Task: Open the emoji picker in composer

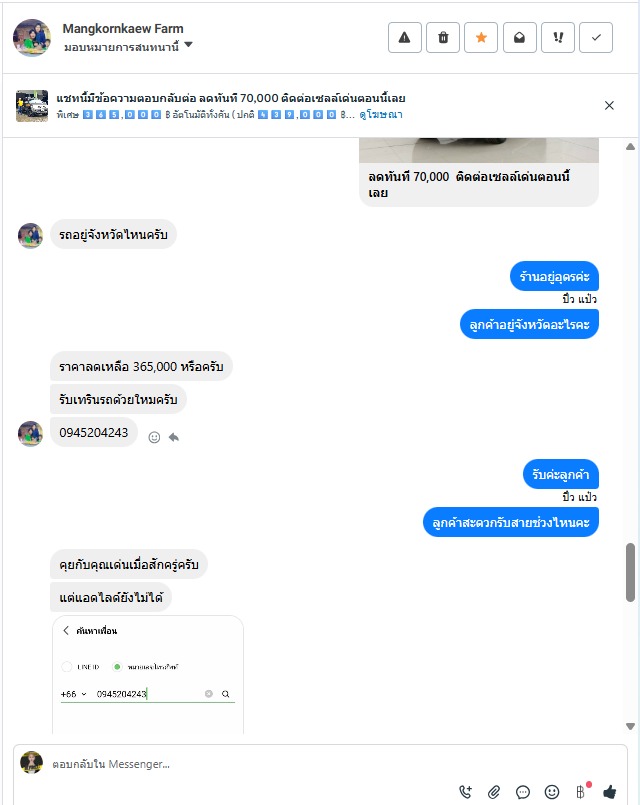Action: click(x=552, y=792)
